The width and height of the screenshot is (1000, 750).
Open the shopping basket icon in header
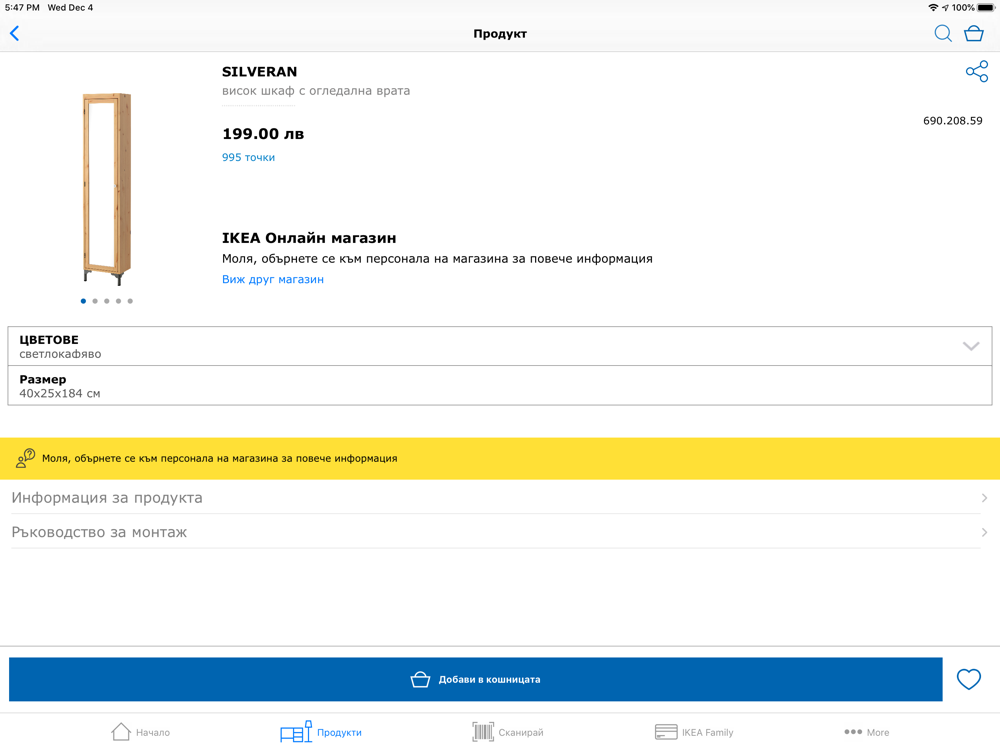tap(973, 33)
